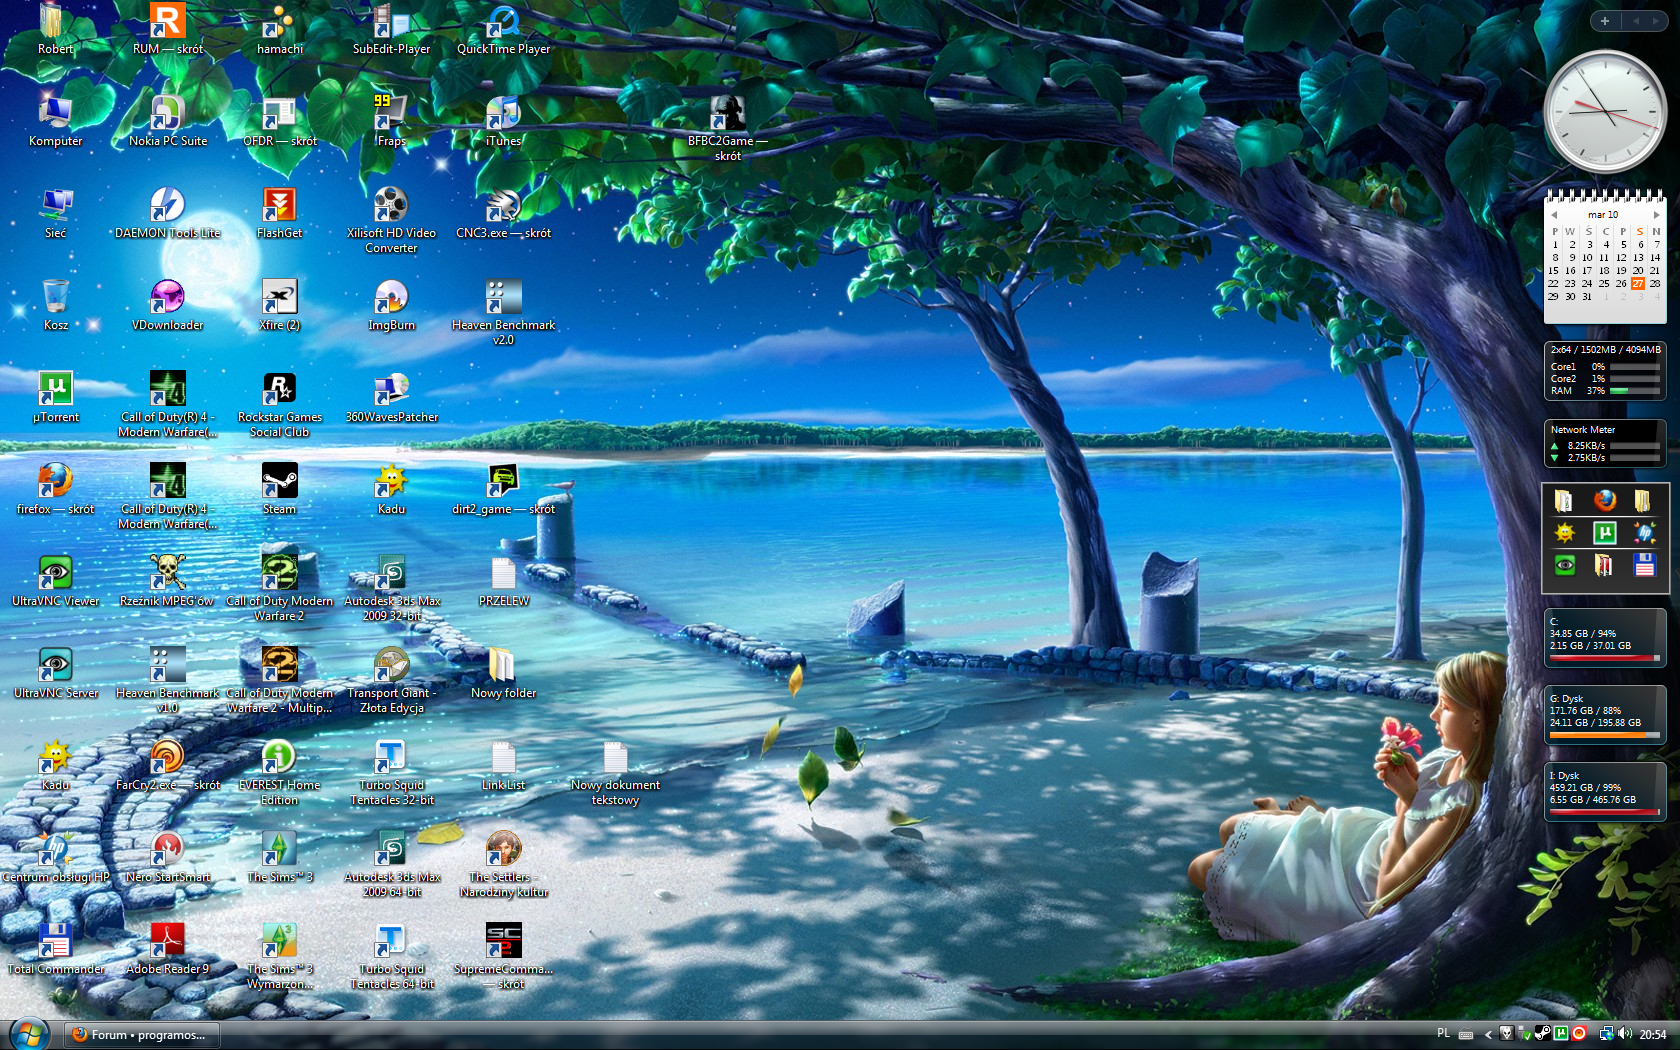Open floppy disk icon in launcher gadget
Viewport: 1680px width, 1050px height.
(x=1644, y=565)
